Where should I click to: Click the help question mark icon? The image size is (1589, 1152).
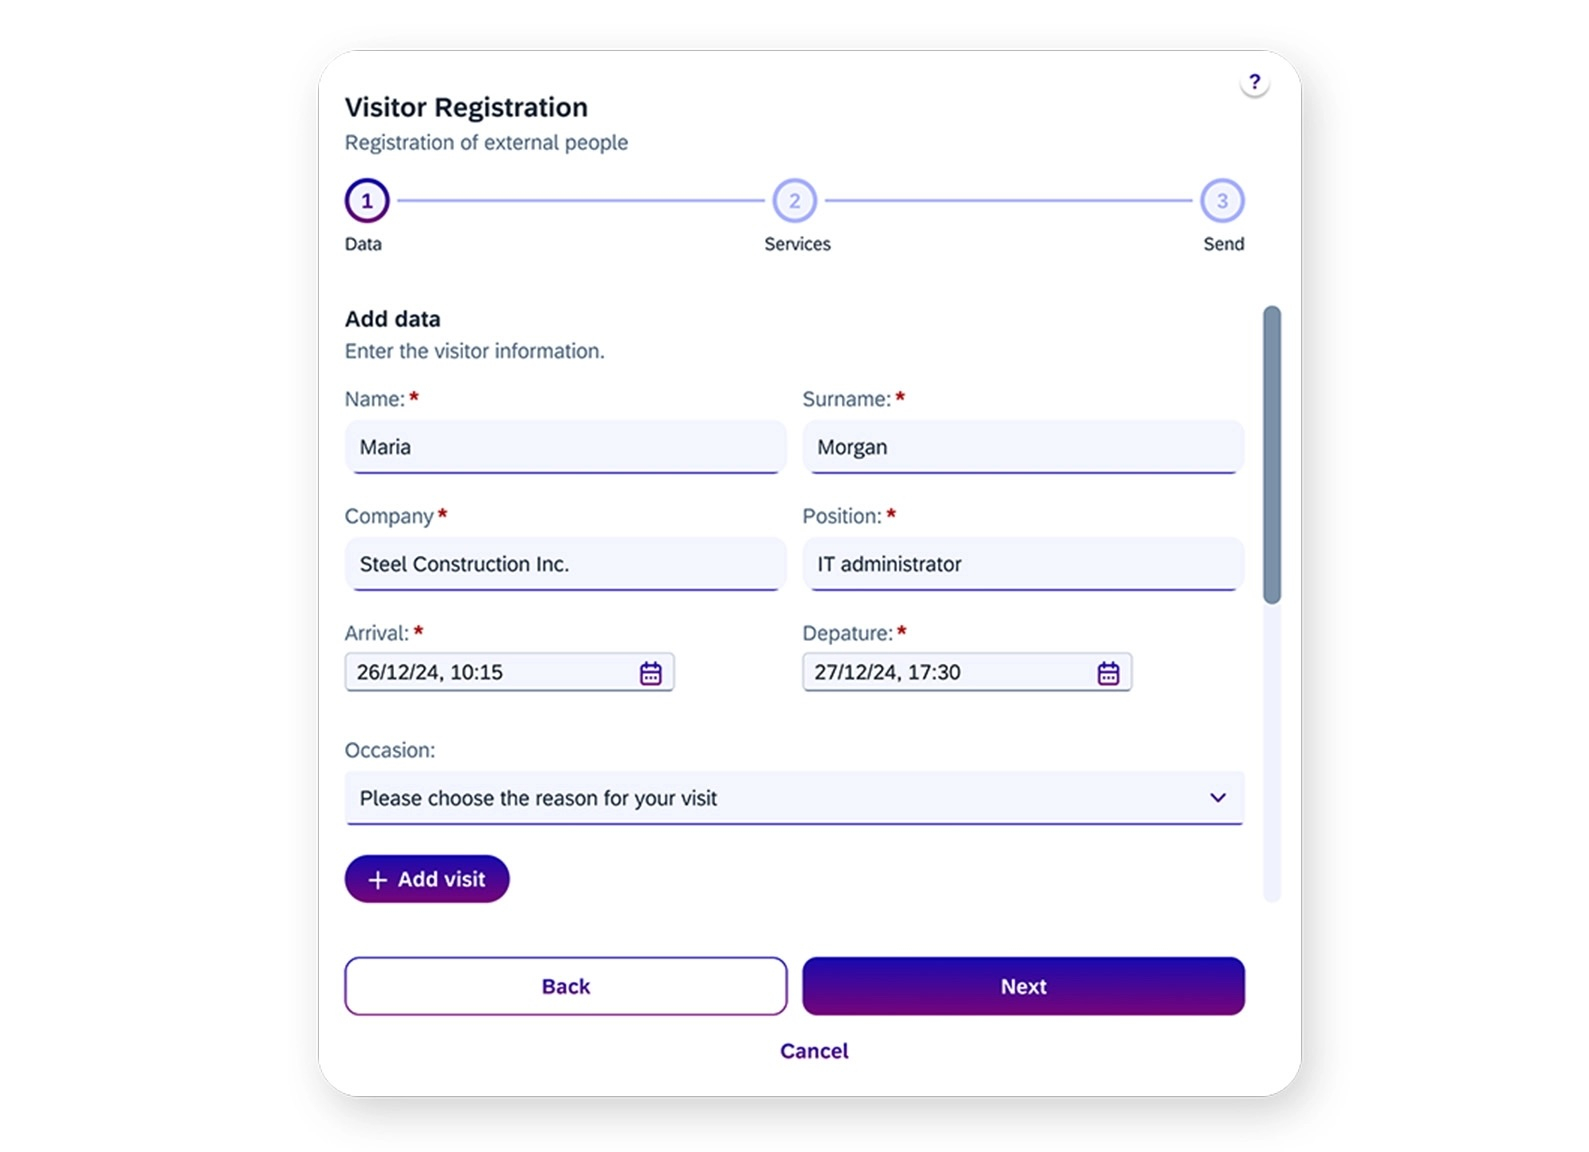click(x=1254, y=83)
